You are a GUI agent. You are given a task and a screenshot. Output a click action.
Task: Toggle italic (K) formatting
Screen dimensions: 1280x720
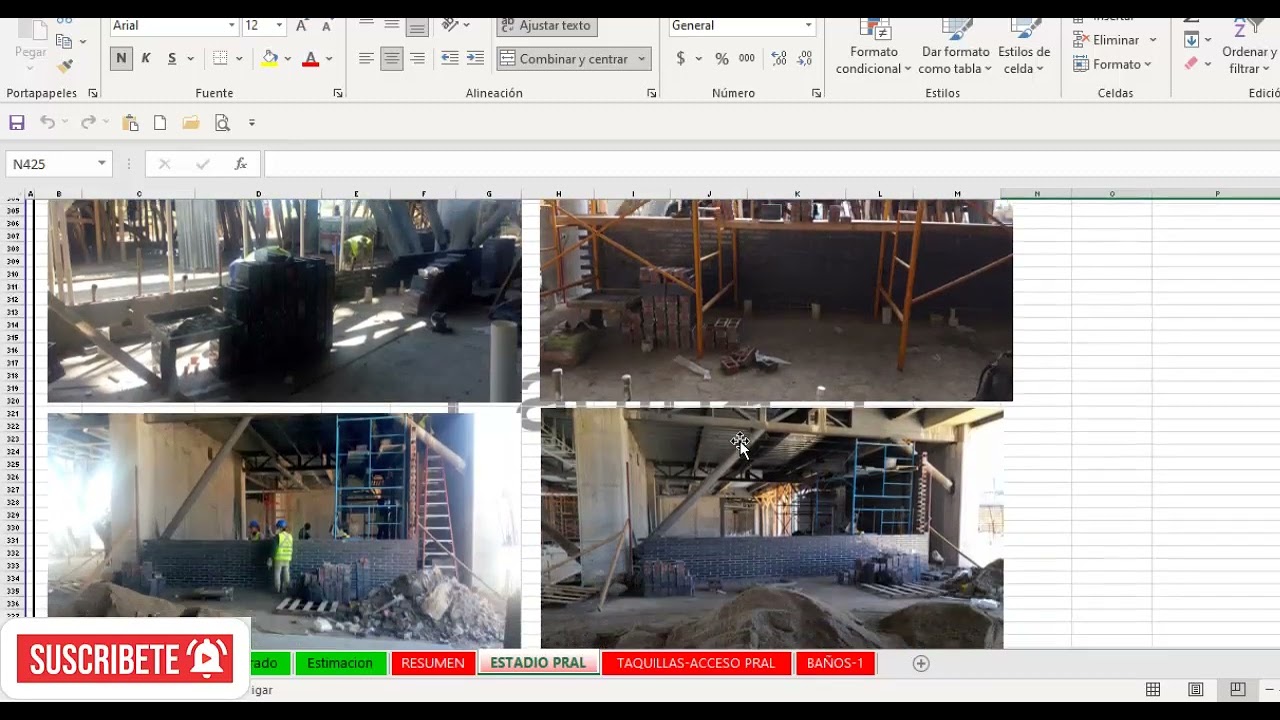point(146,59)
